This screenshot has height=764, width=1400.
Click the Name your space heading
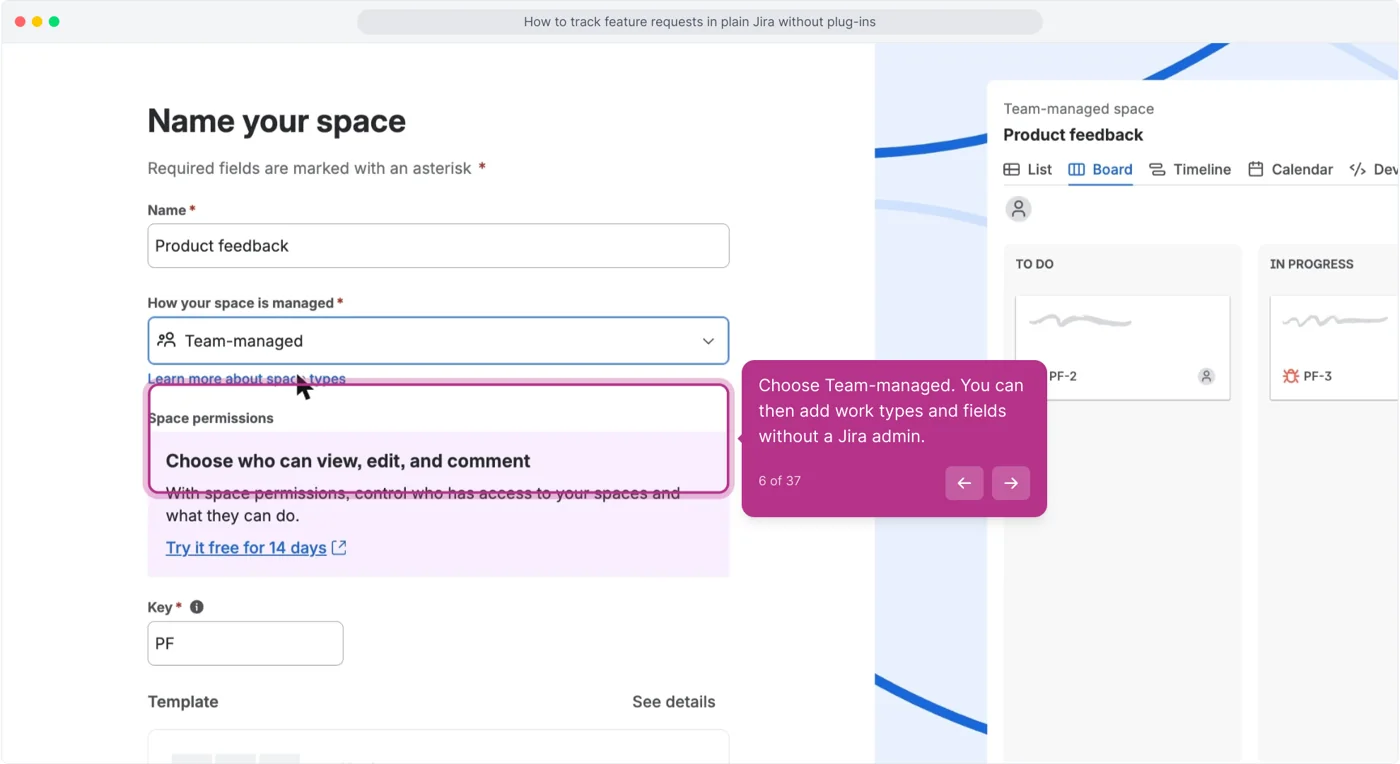click(277, 121)
